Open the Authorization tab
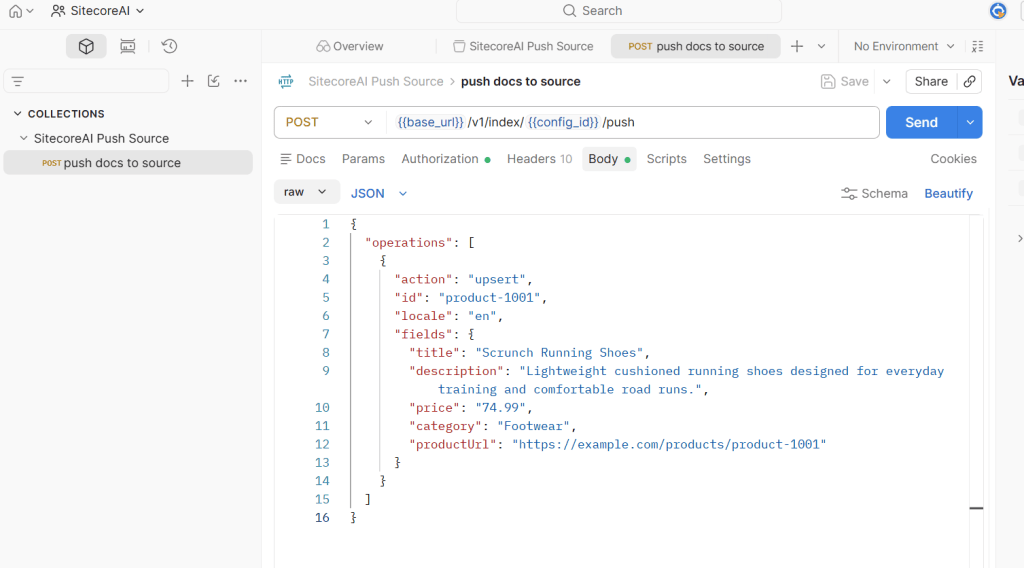Image resolution: width=1024 pixels, height=568 pixels. [445, 159]
